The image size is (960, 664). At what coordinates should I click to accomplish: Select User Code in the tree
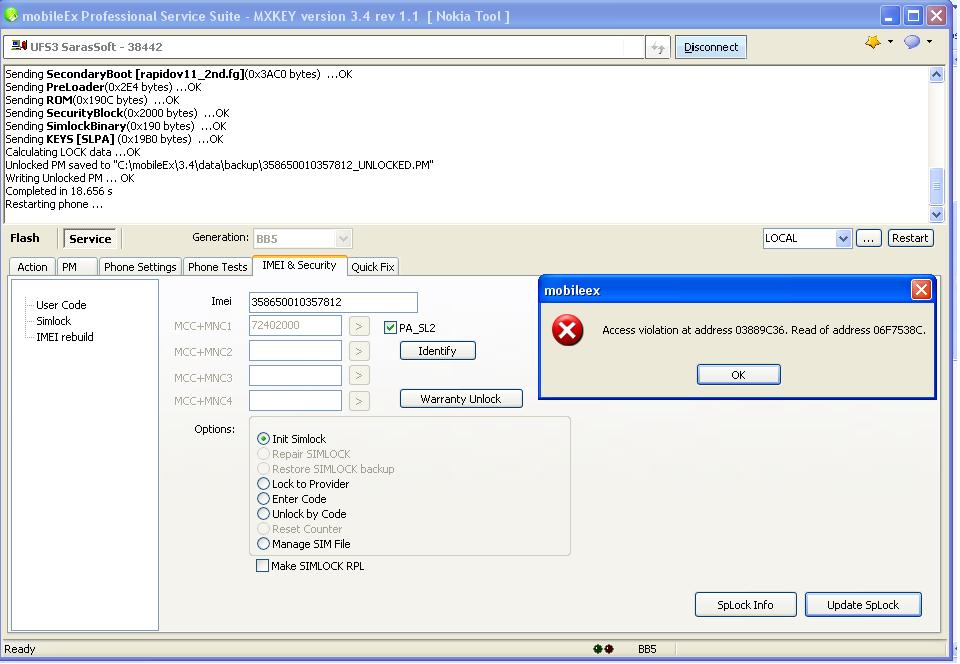coord(61,305)
